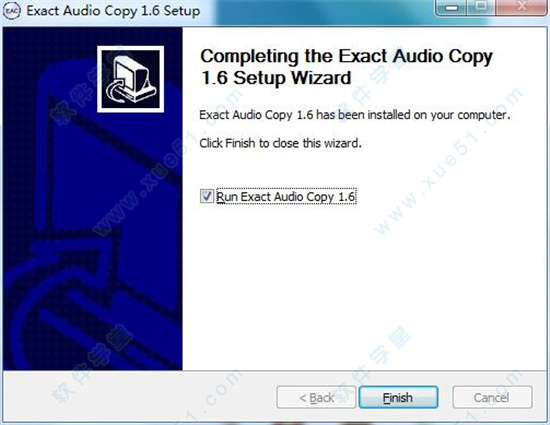Click the greyed-out Back button

coord(316,397)
